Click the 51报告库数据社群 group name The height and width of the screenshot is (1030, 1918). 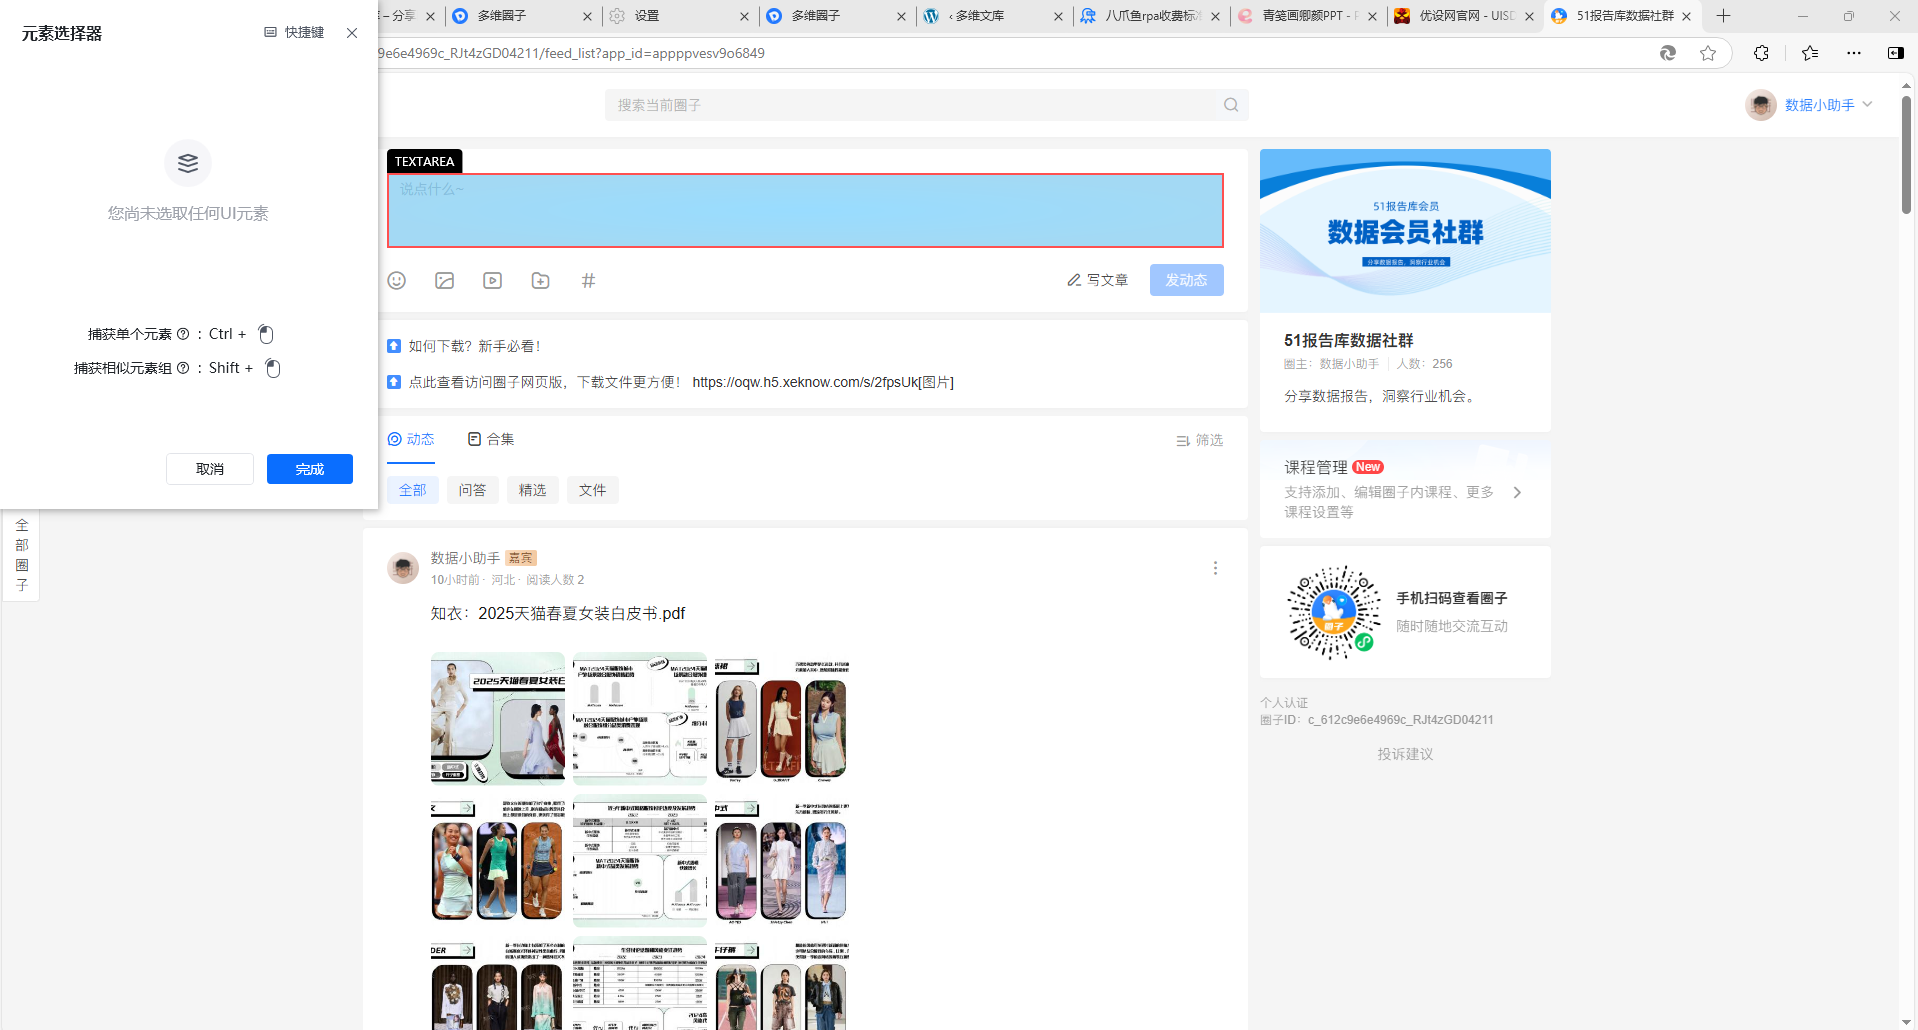pos(1349,340)
